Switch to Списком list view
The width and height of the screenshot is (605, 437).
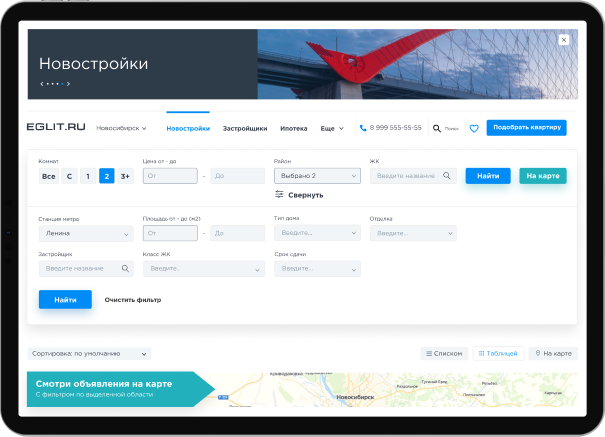(443, 353)
